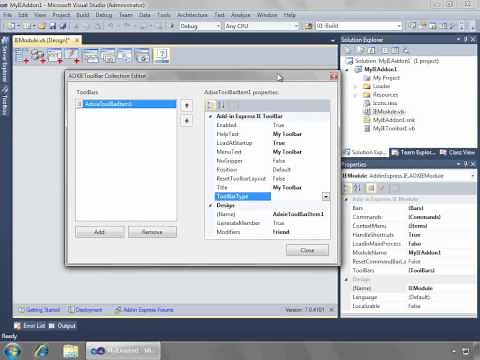Select the MenuText property row in dialog

[268, 152]
